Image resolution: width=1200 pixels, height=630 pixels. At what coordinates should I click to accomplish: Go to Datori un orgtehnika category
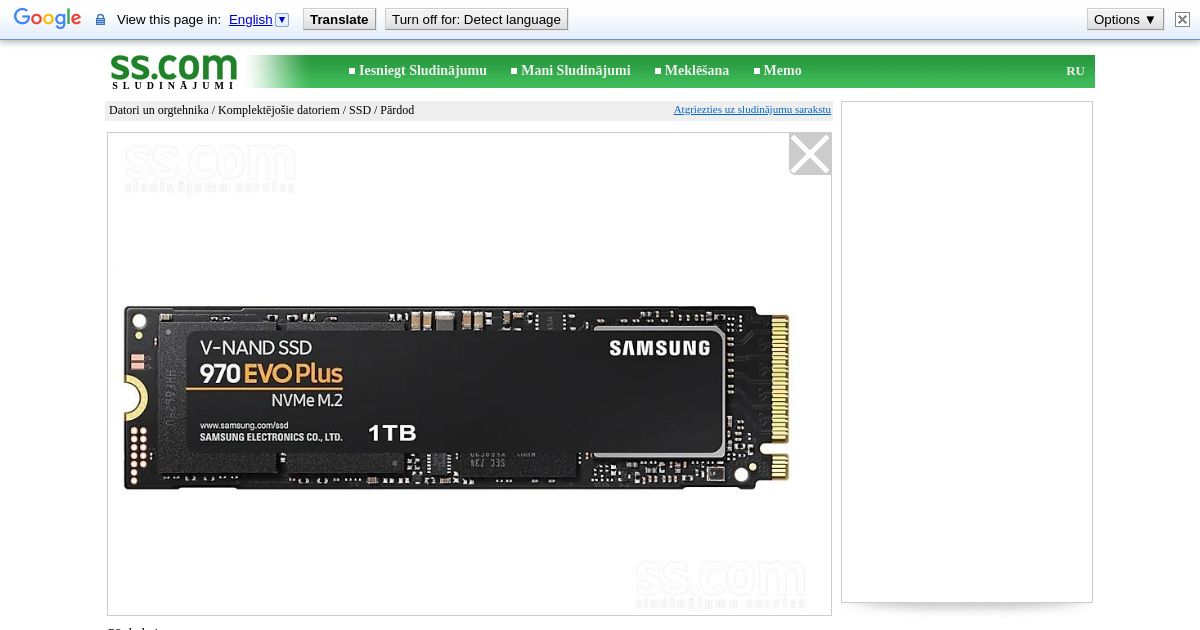[x=159, y=110]
